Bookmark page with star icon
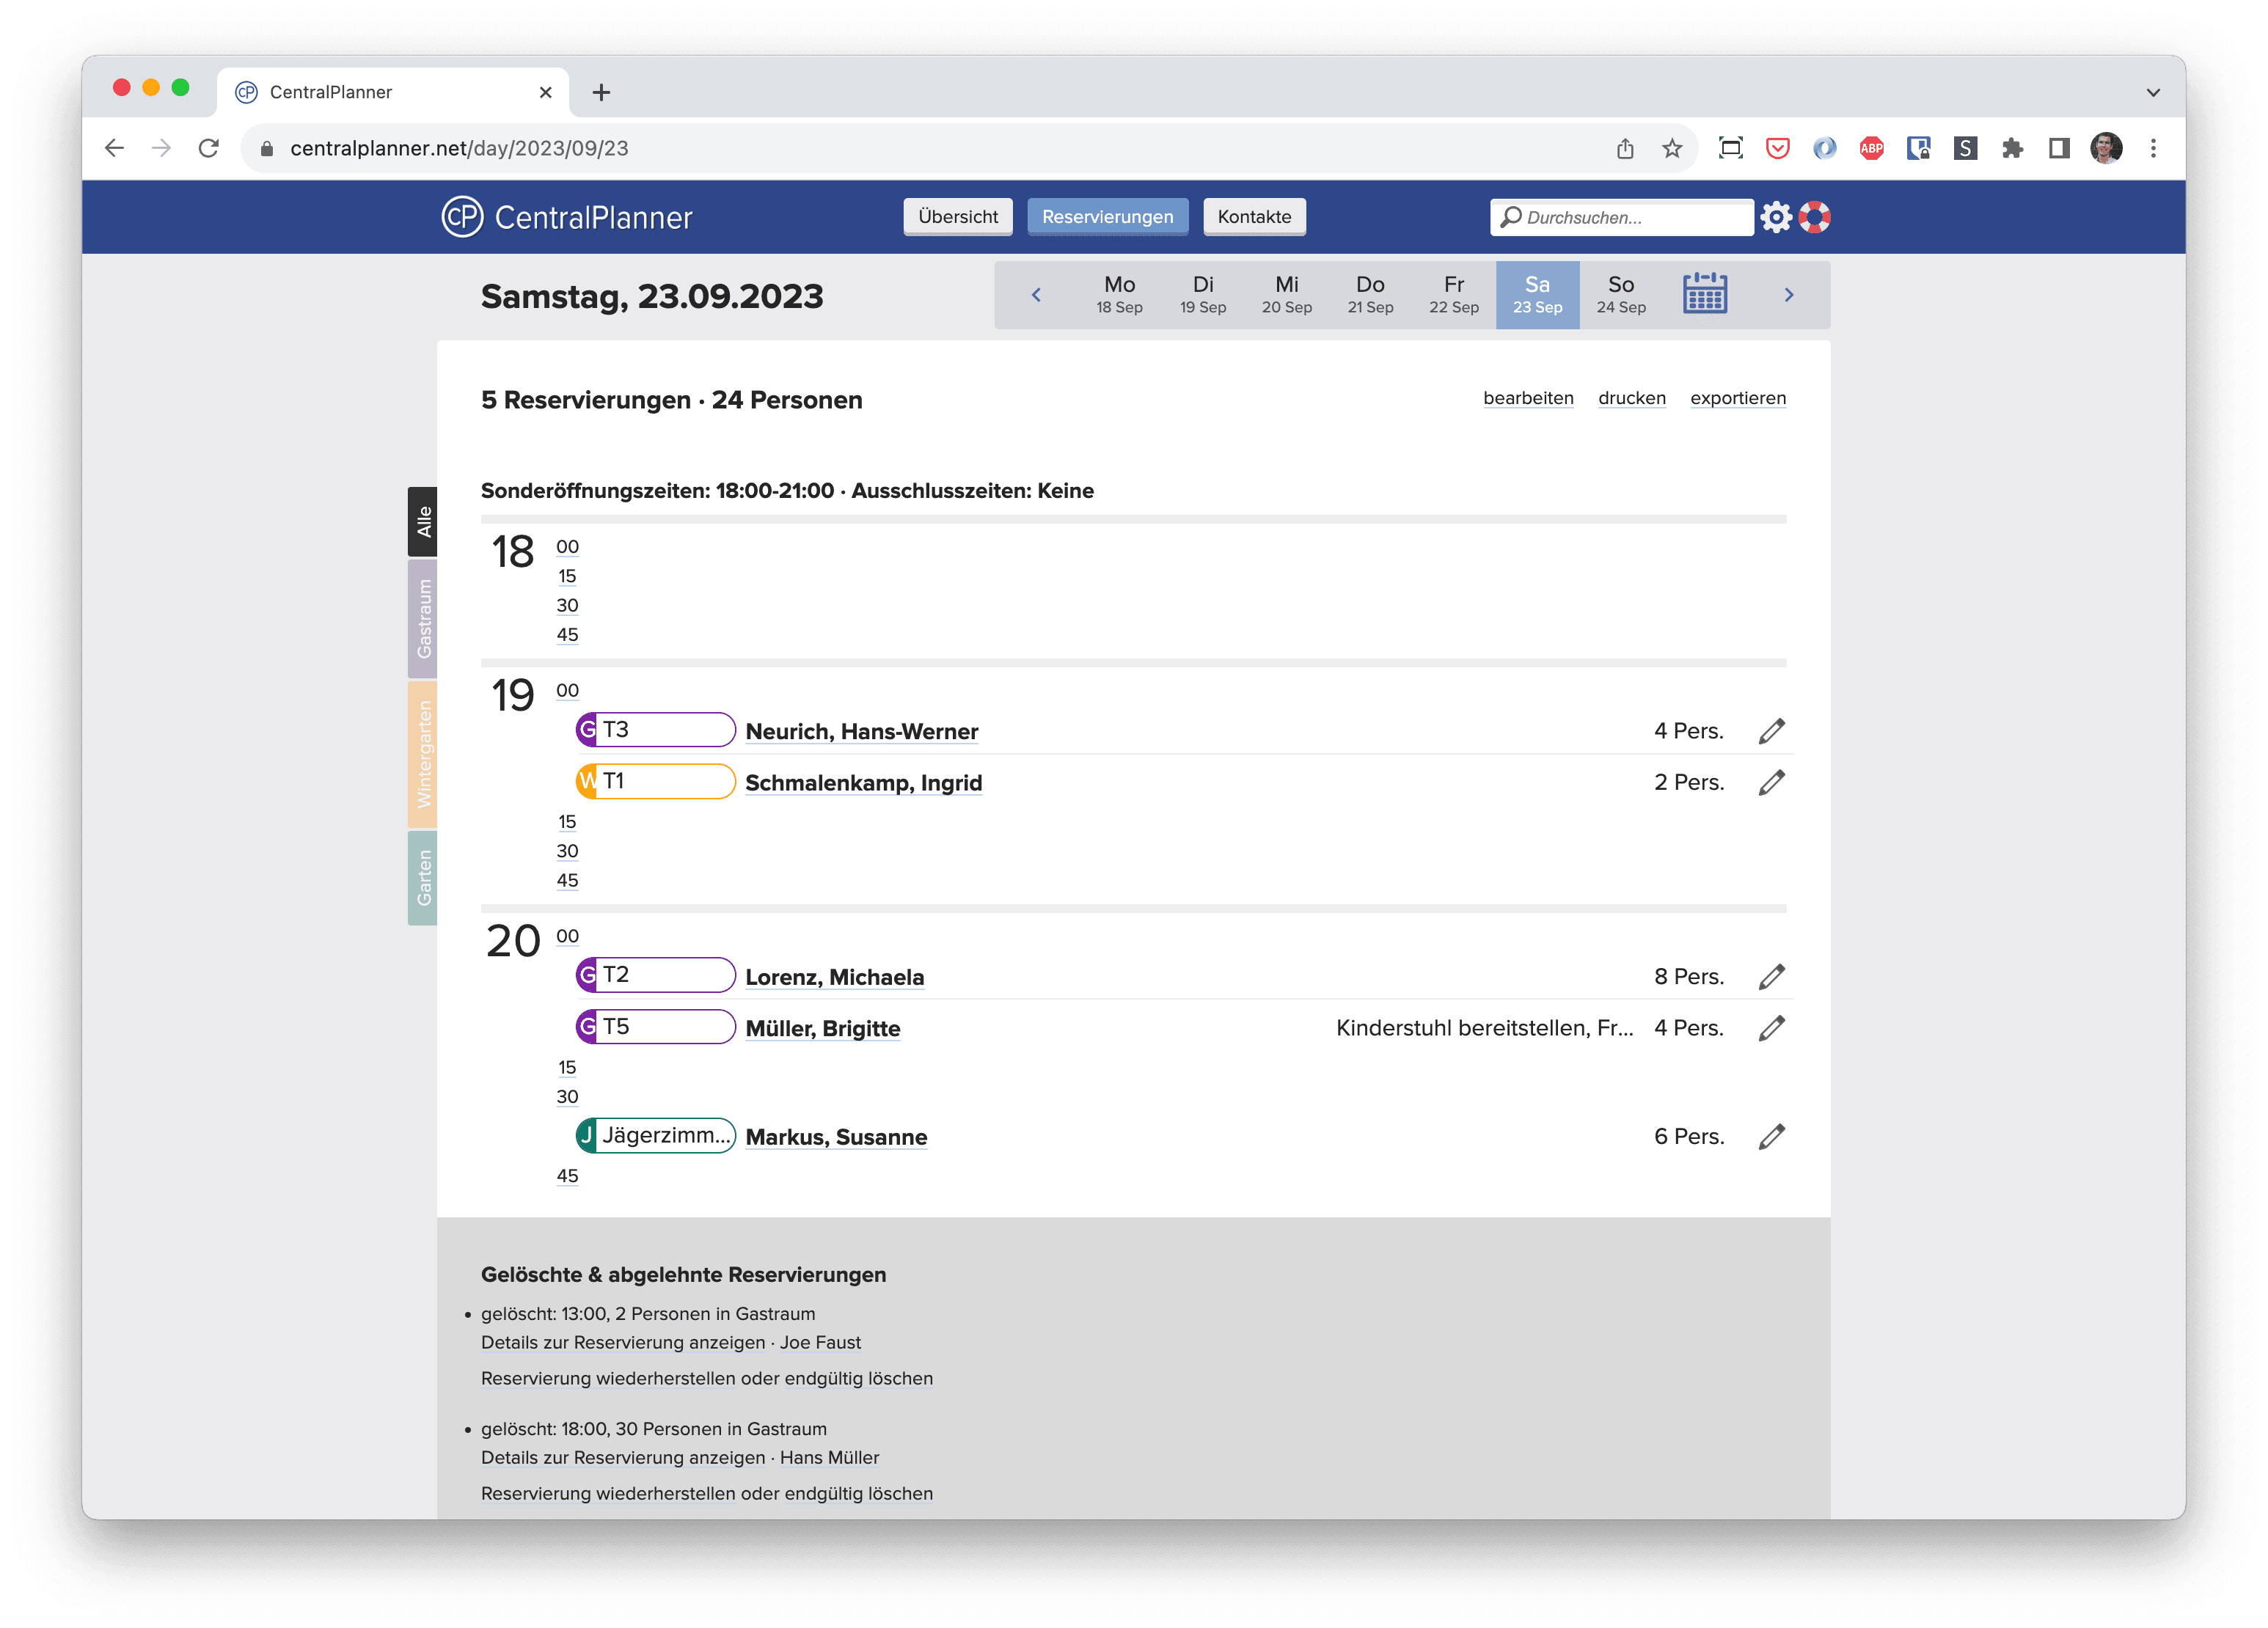Image resolution: width=2268 pixels, height=1628 pixels. coord(1671,148)
